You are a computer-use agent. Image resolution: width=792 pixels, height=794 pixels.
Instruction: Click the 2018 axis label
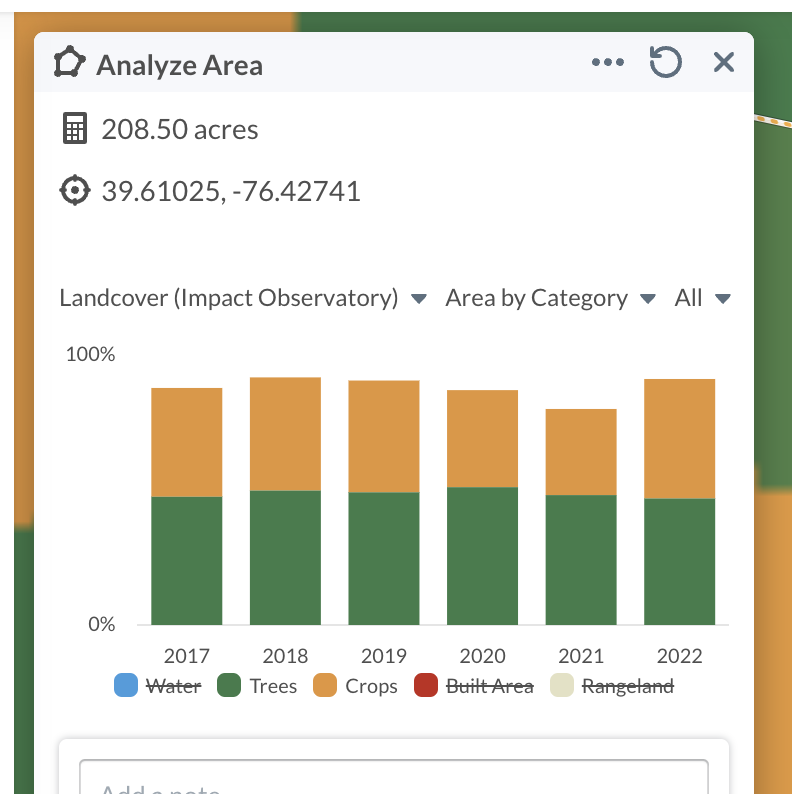point(286,656)
